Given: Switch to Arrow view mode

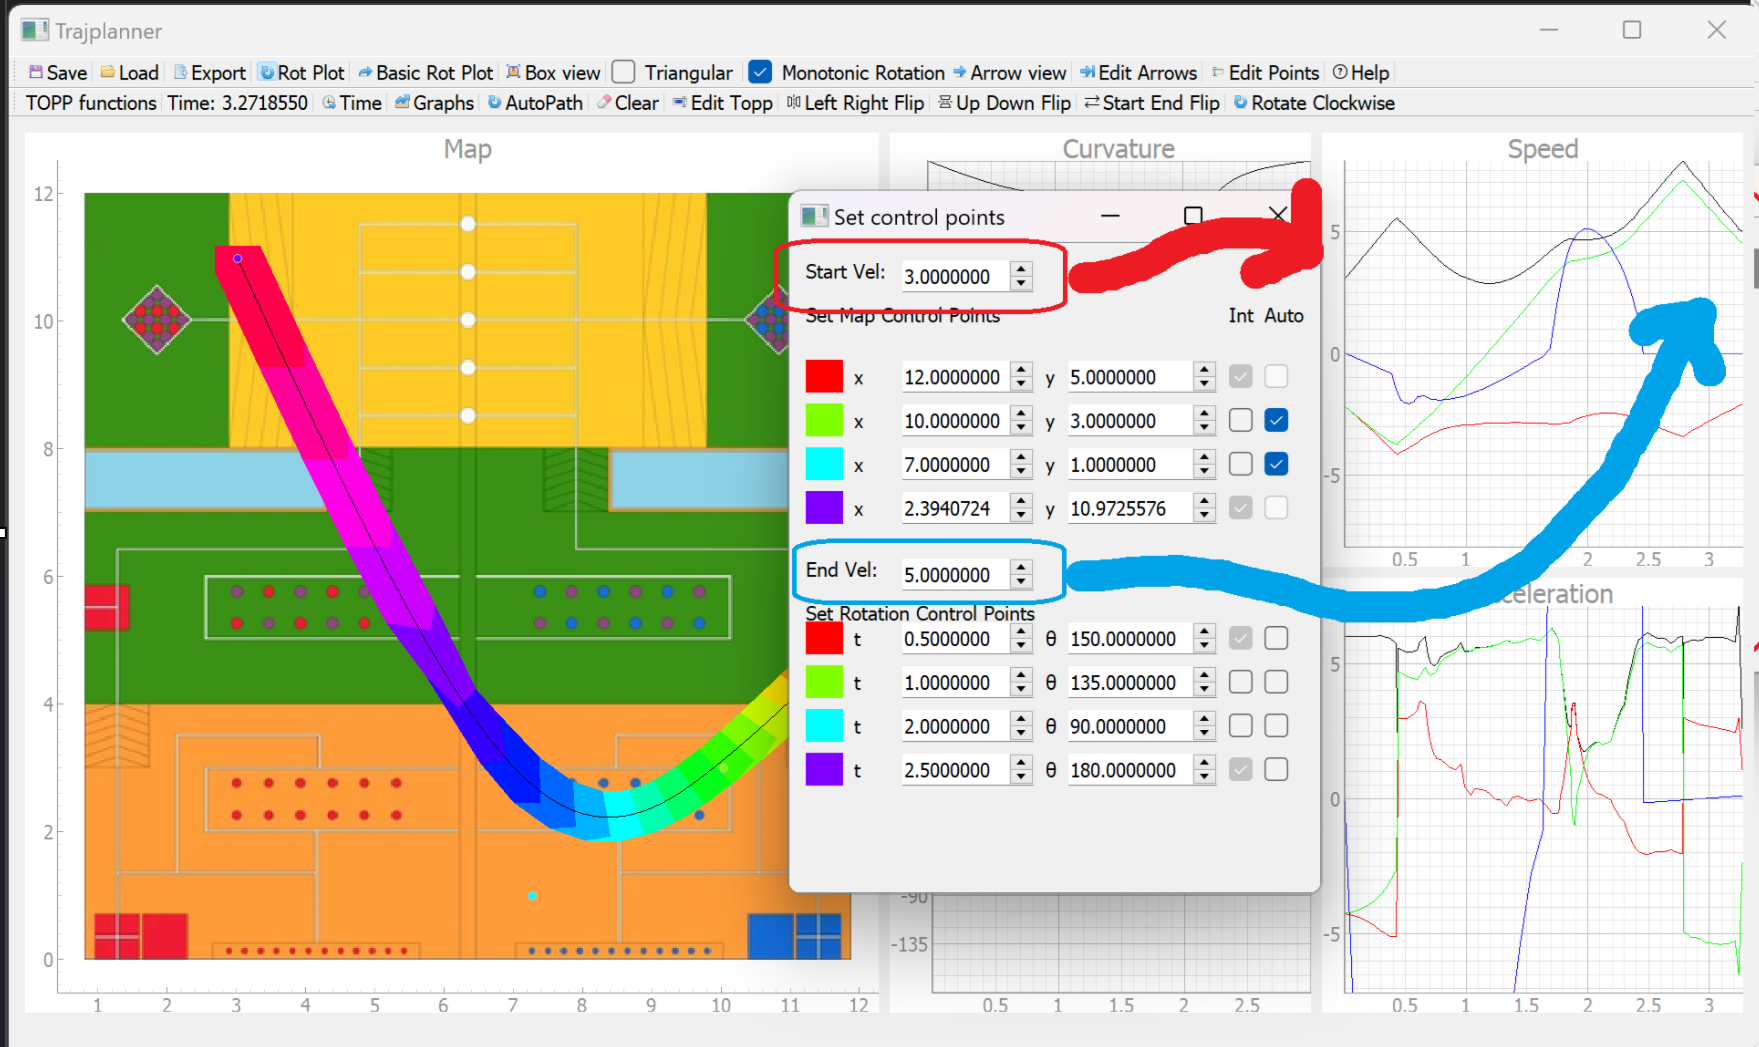Looking at the screenshot, I should click(1010, 72).
